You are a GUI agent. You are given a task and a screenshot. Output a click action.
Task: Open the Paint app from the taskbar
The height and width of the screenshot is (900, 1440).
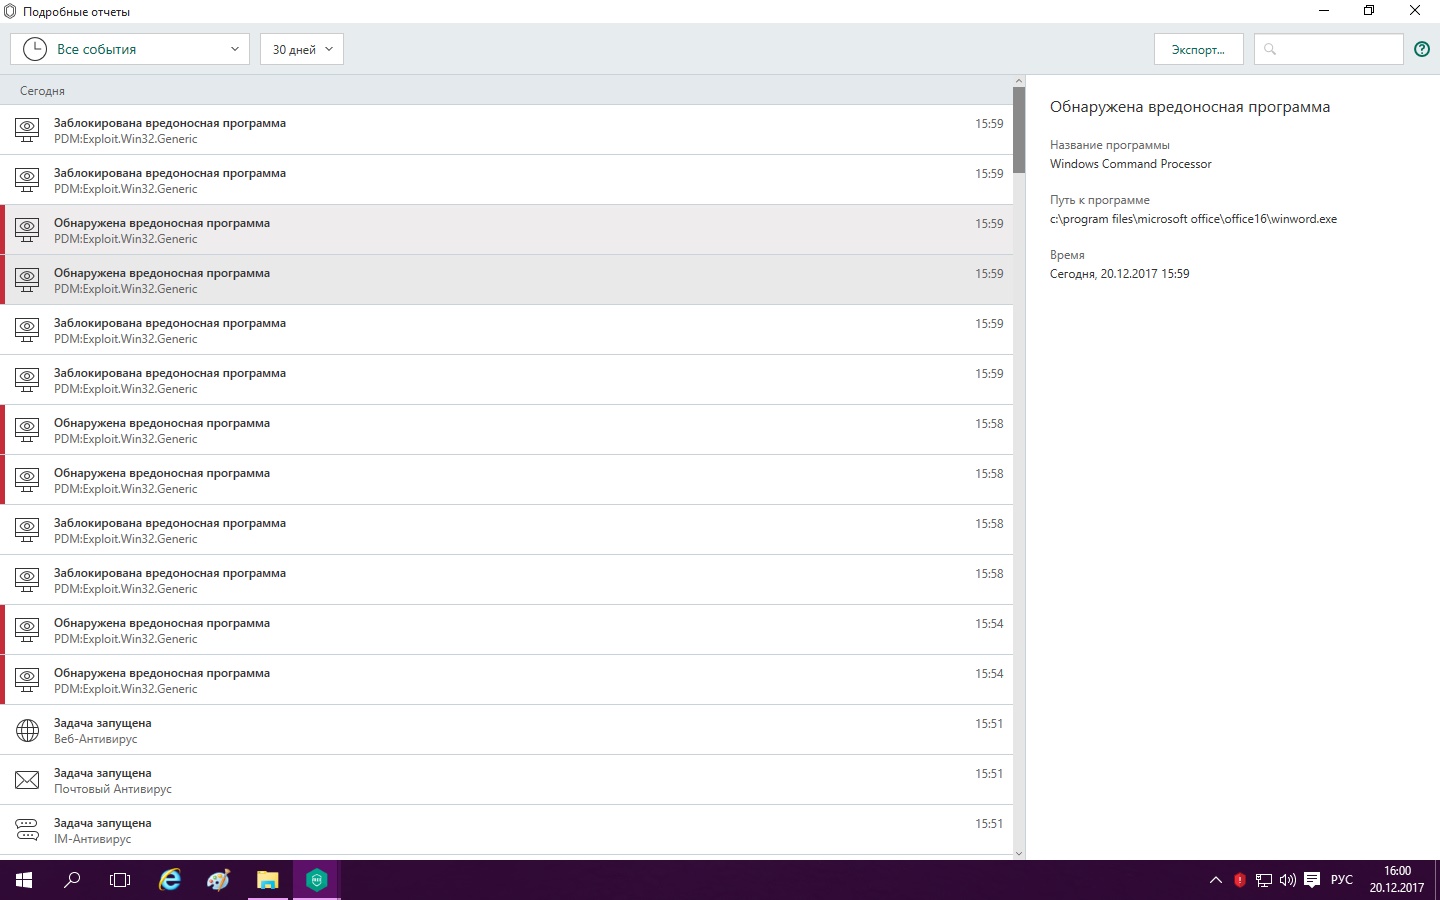218,880
